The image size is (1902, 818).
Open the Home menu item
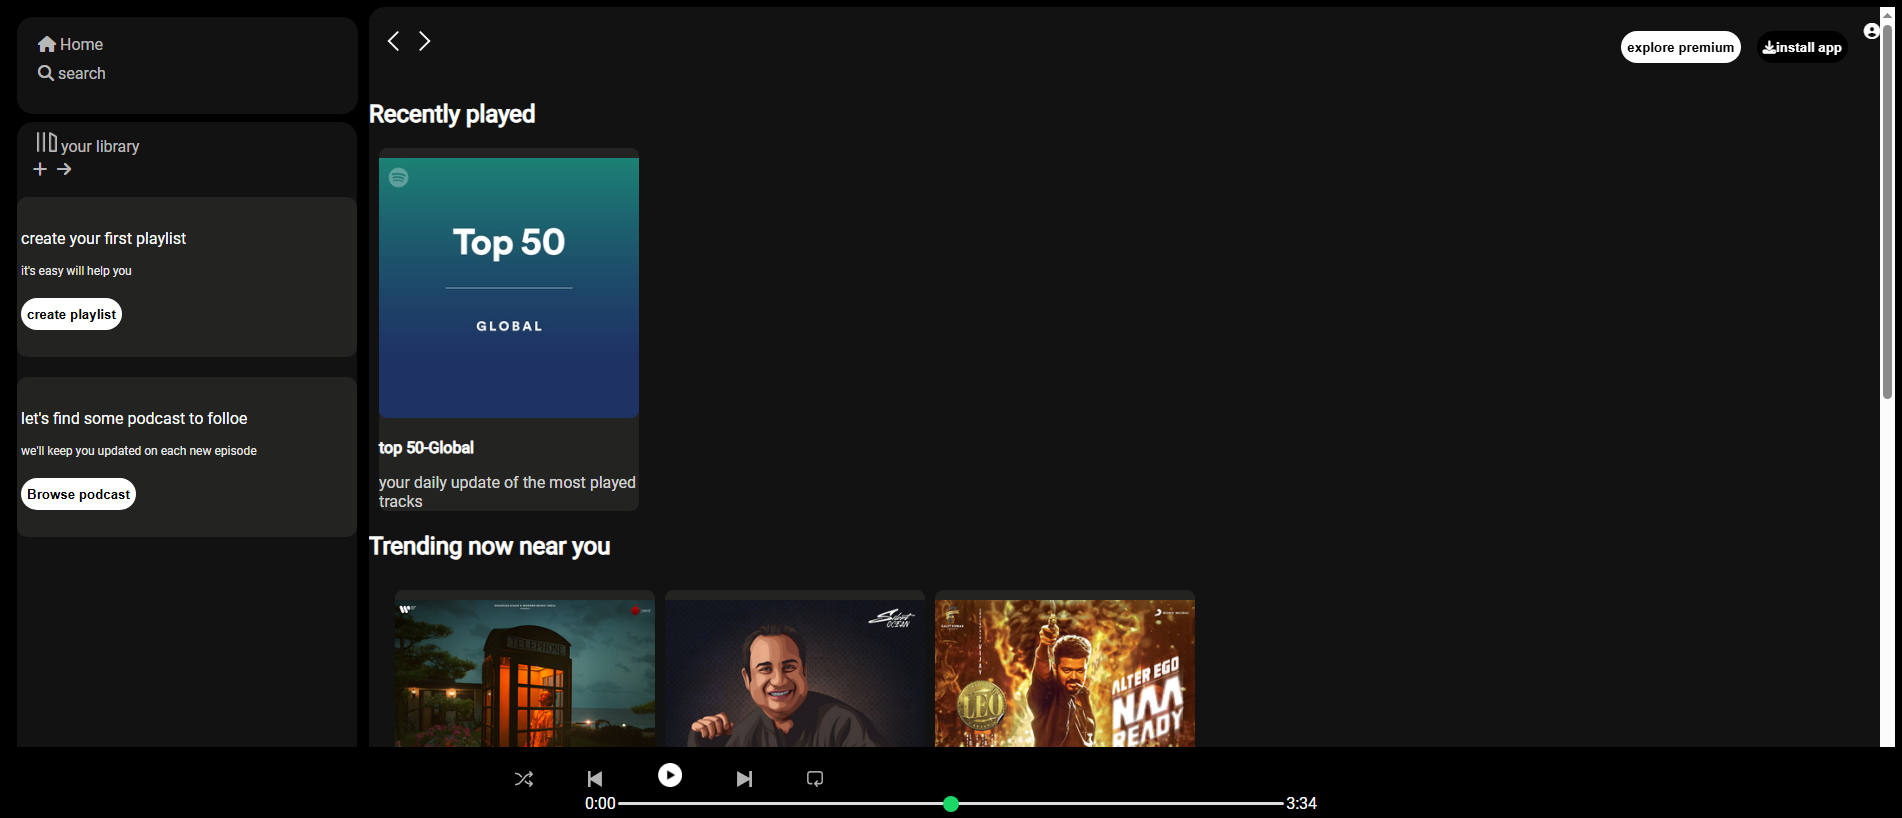click(x=71, y=44)
